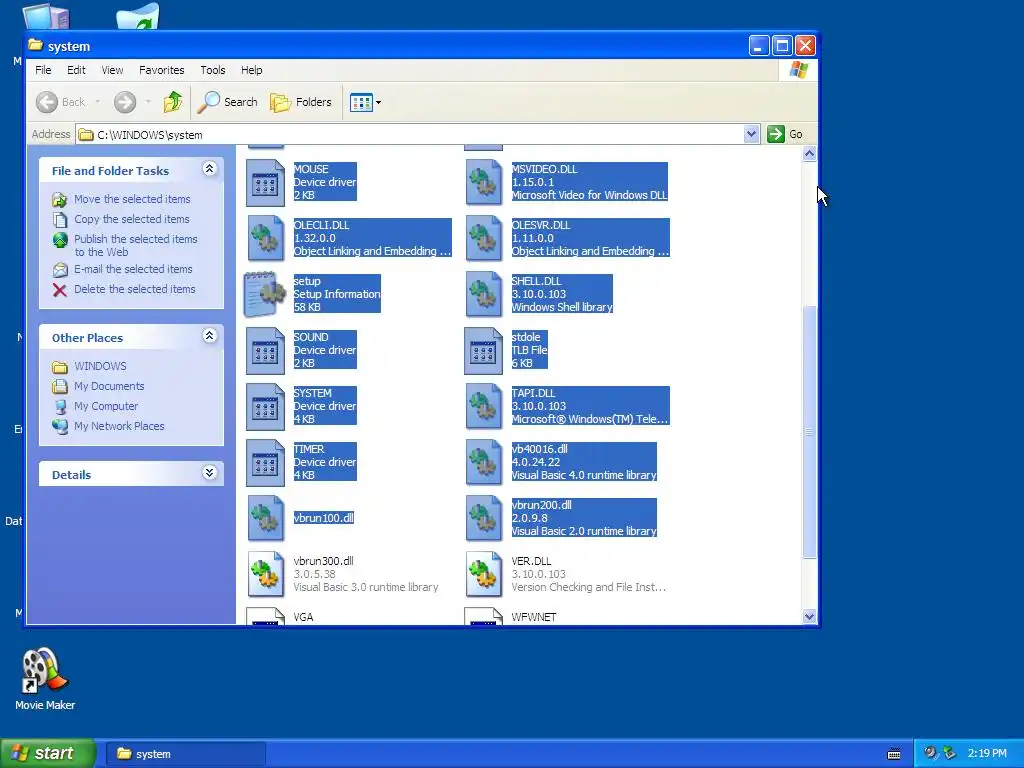The image size is (1024, 768).
Task: Click the on-screen keyboard tray icon
Action: pyautogui.click(x=894, y=754)
